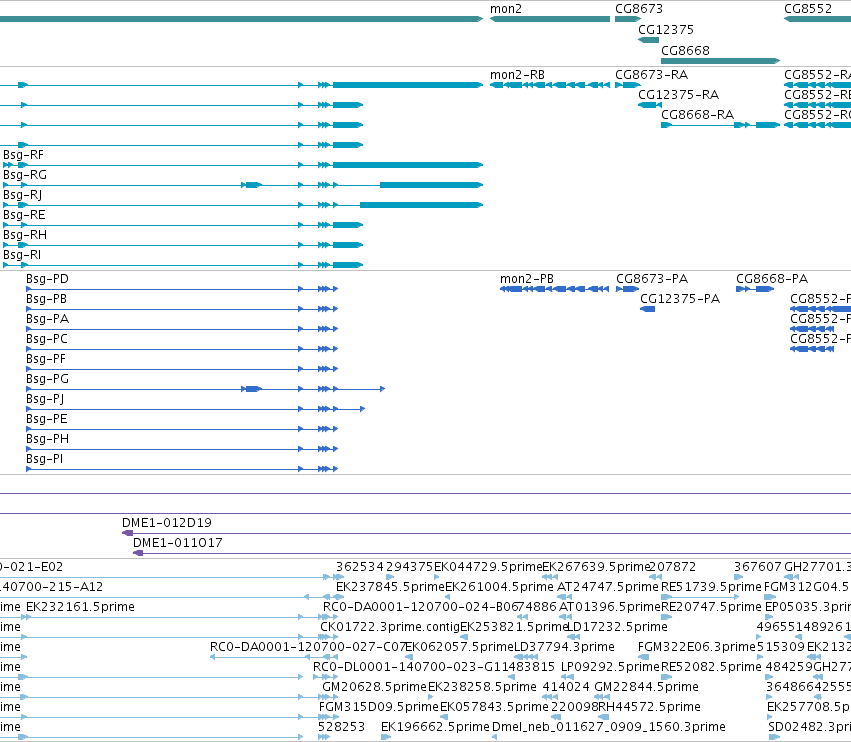This screenshot has width=851, height=742.
Task: Click EST label Dmel_neb_011627_0909_1560.3prime
Action: click(609, 727)
